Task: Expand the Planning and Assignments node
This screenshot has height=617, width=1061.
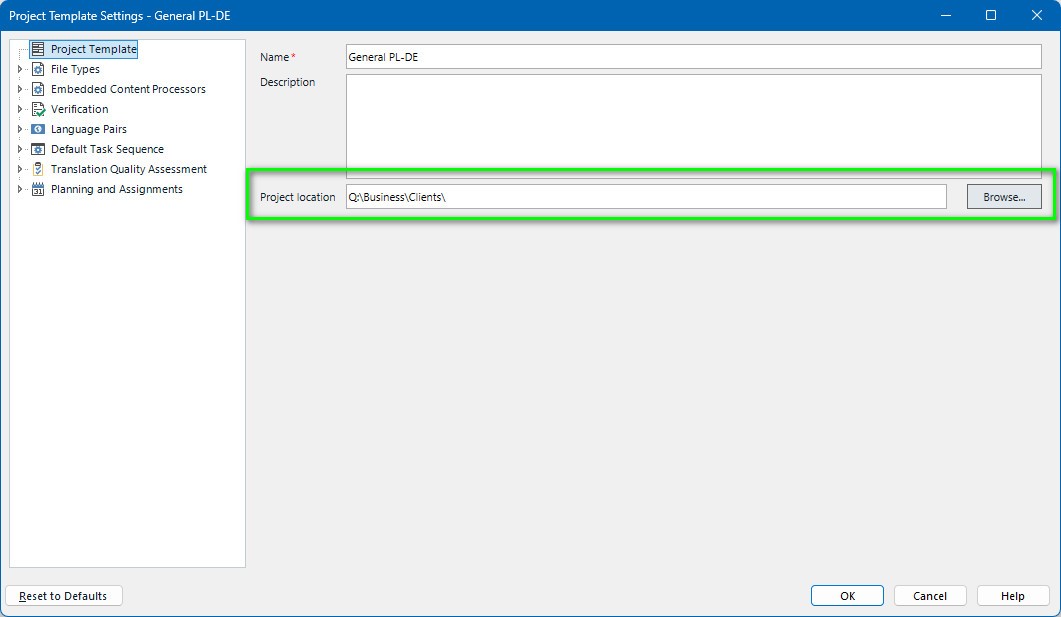Action: [20, 189]
